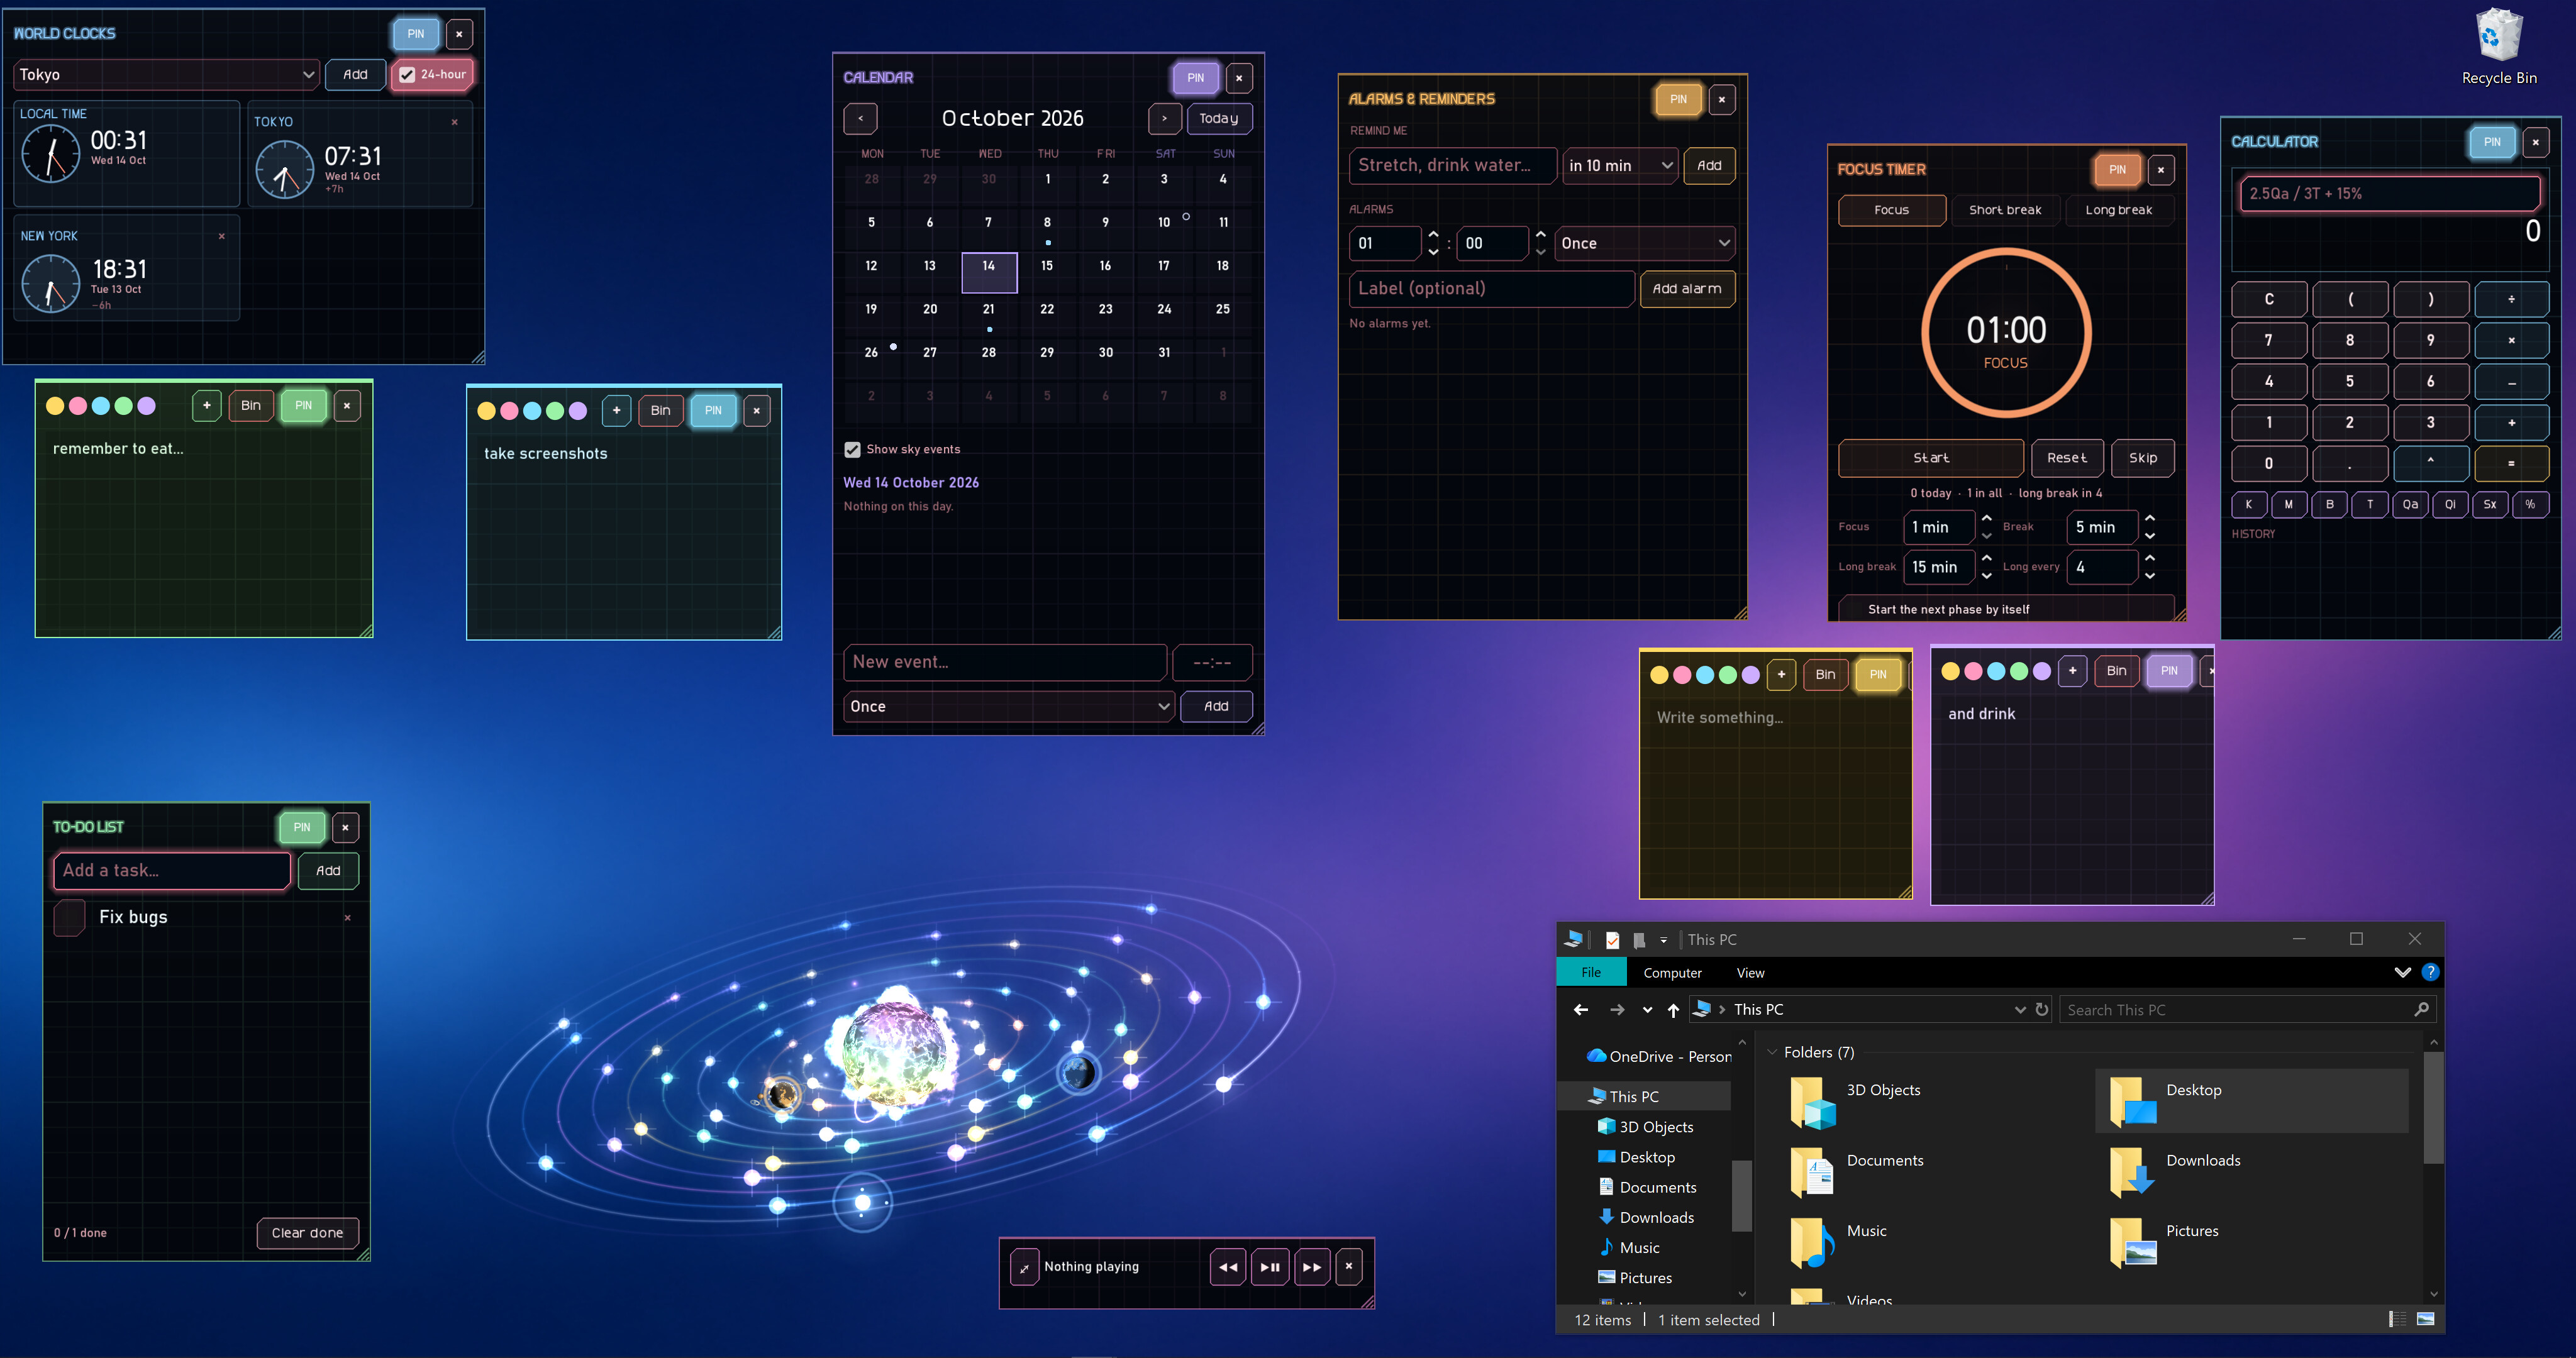
Task: Click the Add alarm button
Action: [x=1687, y=288]
